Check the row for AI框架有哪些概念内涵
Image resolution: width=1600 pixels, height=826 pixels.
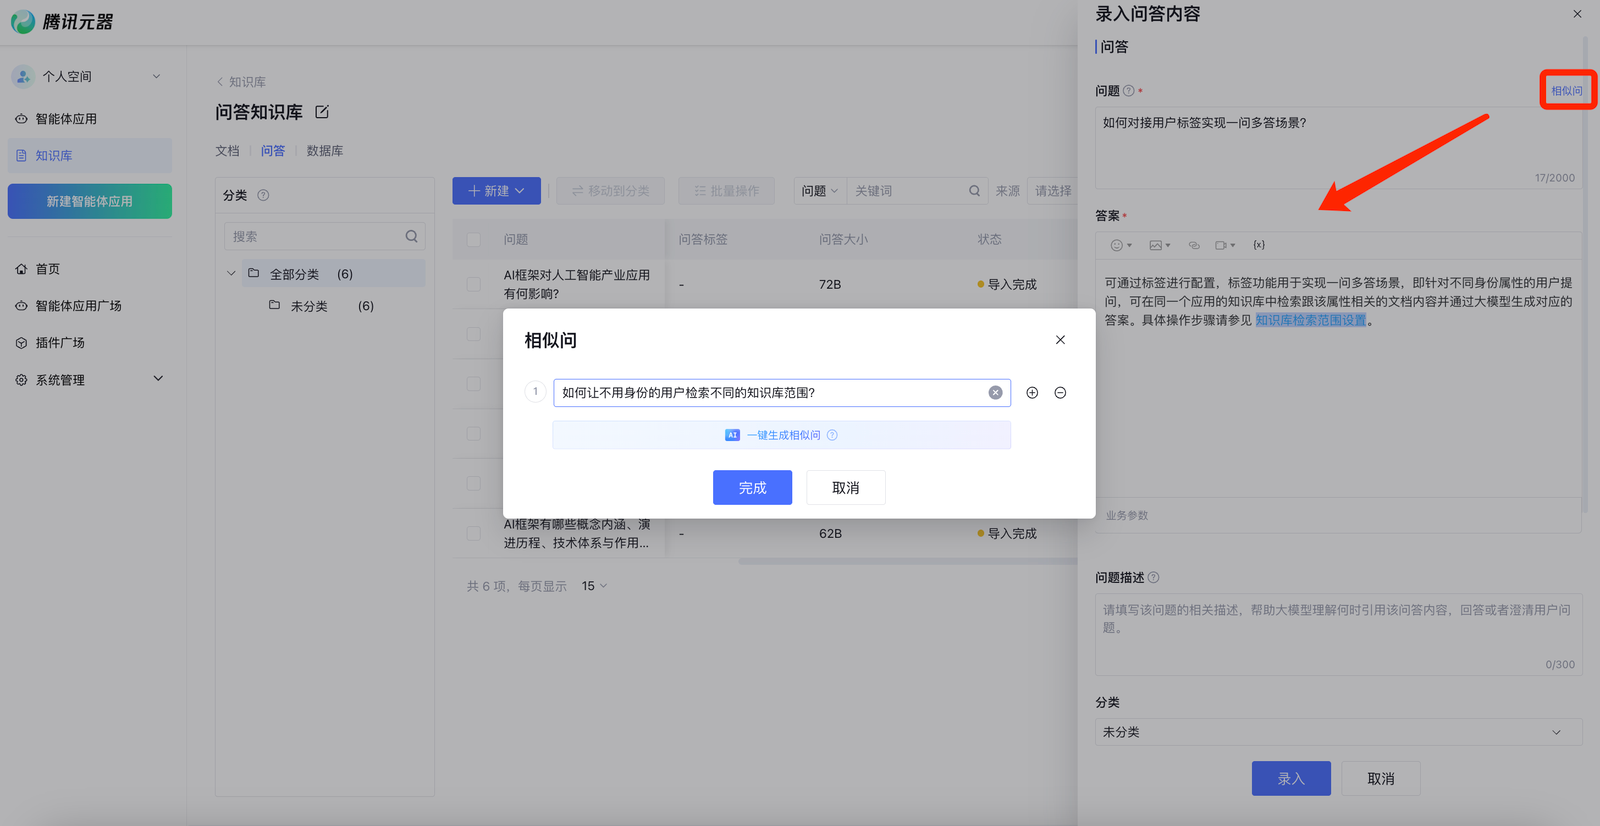474,534
